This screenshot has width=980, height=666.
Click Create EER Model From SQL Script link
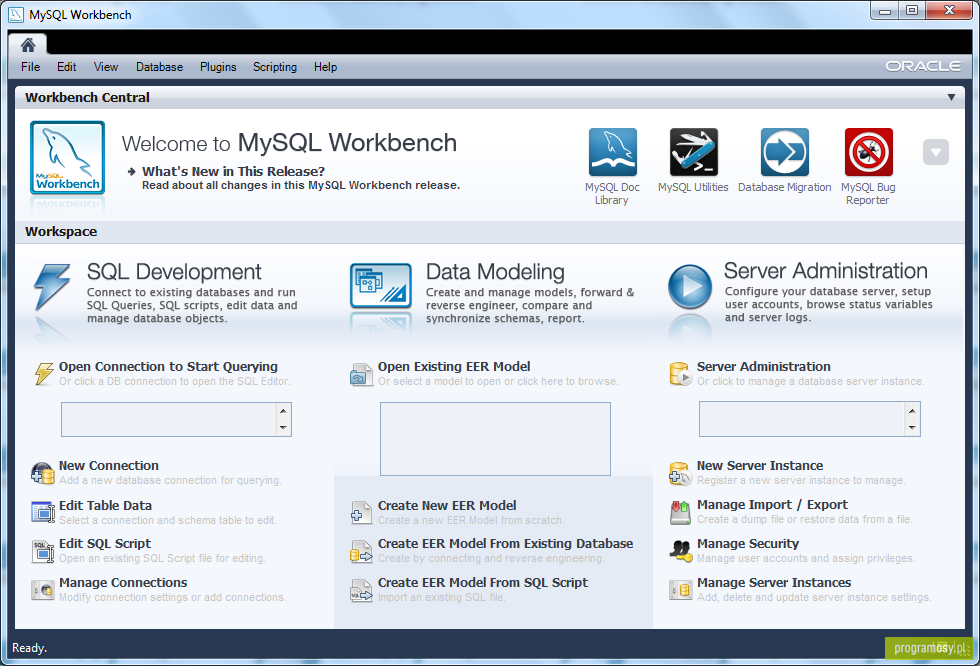(x=482, y=582)
